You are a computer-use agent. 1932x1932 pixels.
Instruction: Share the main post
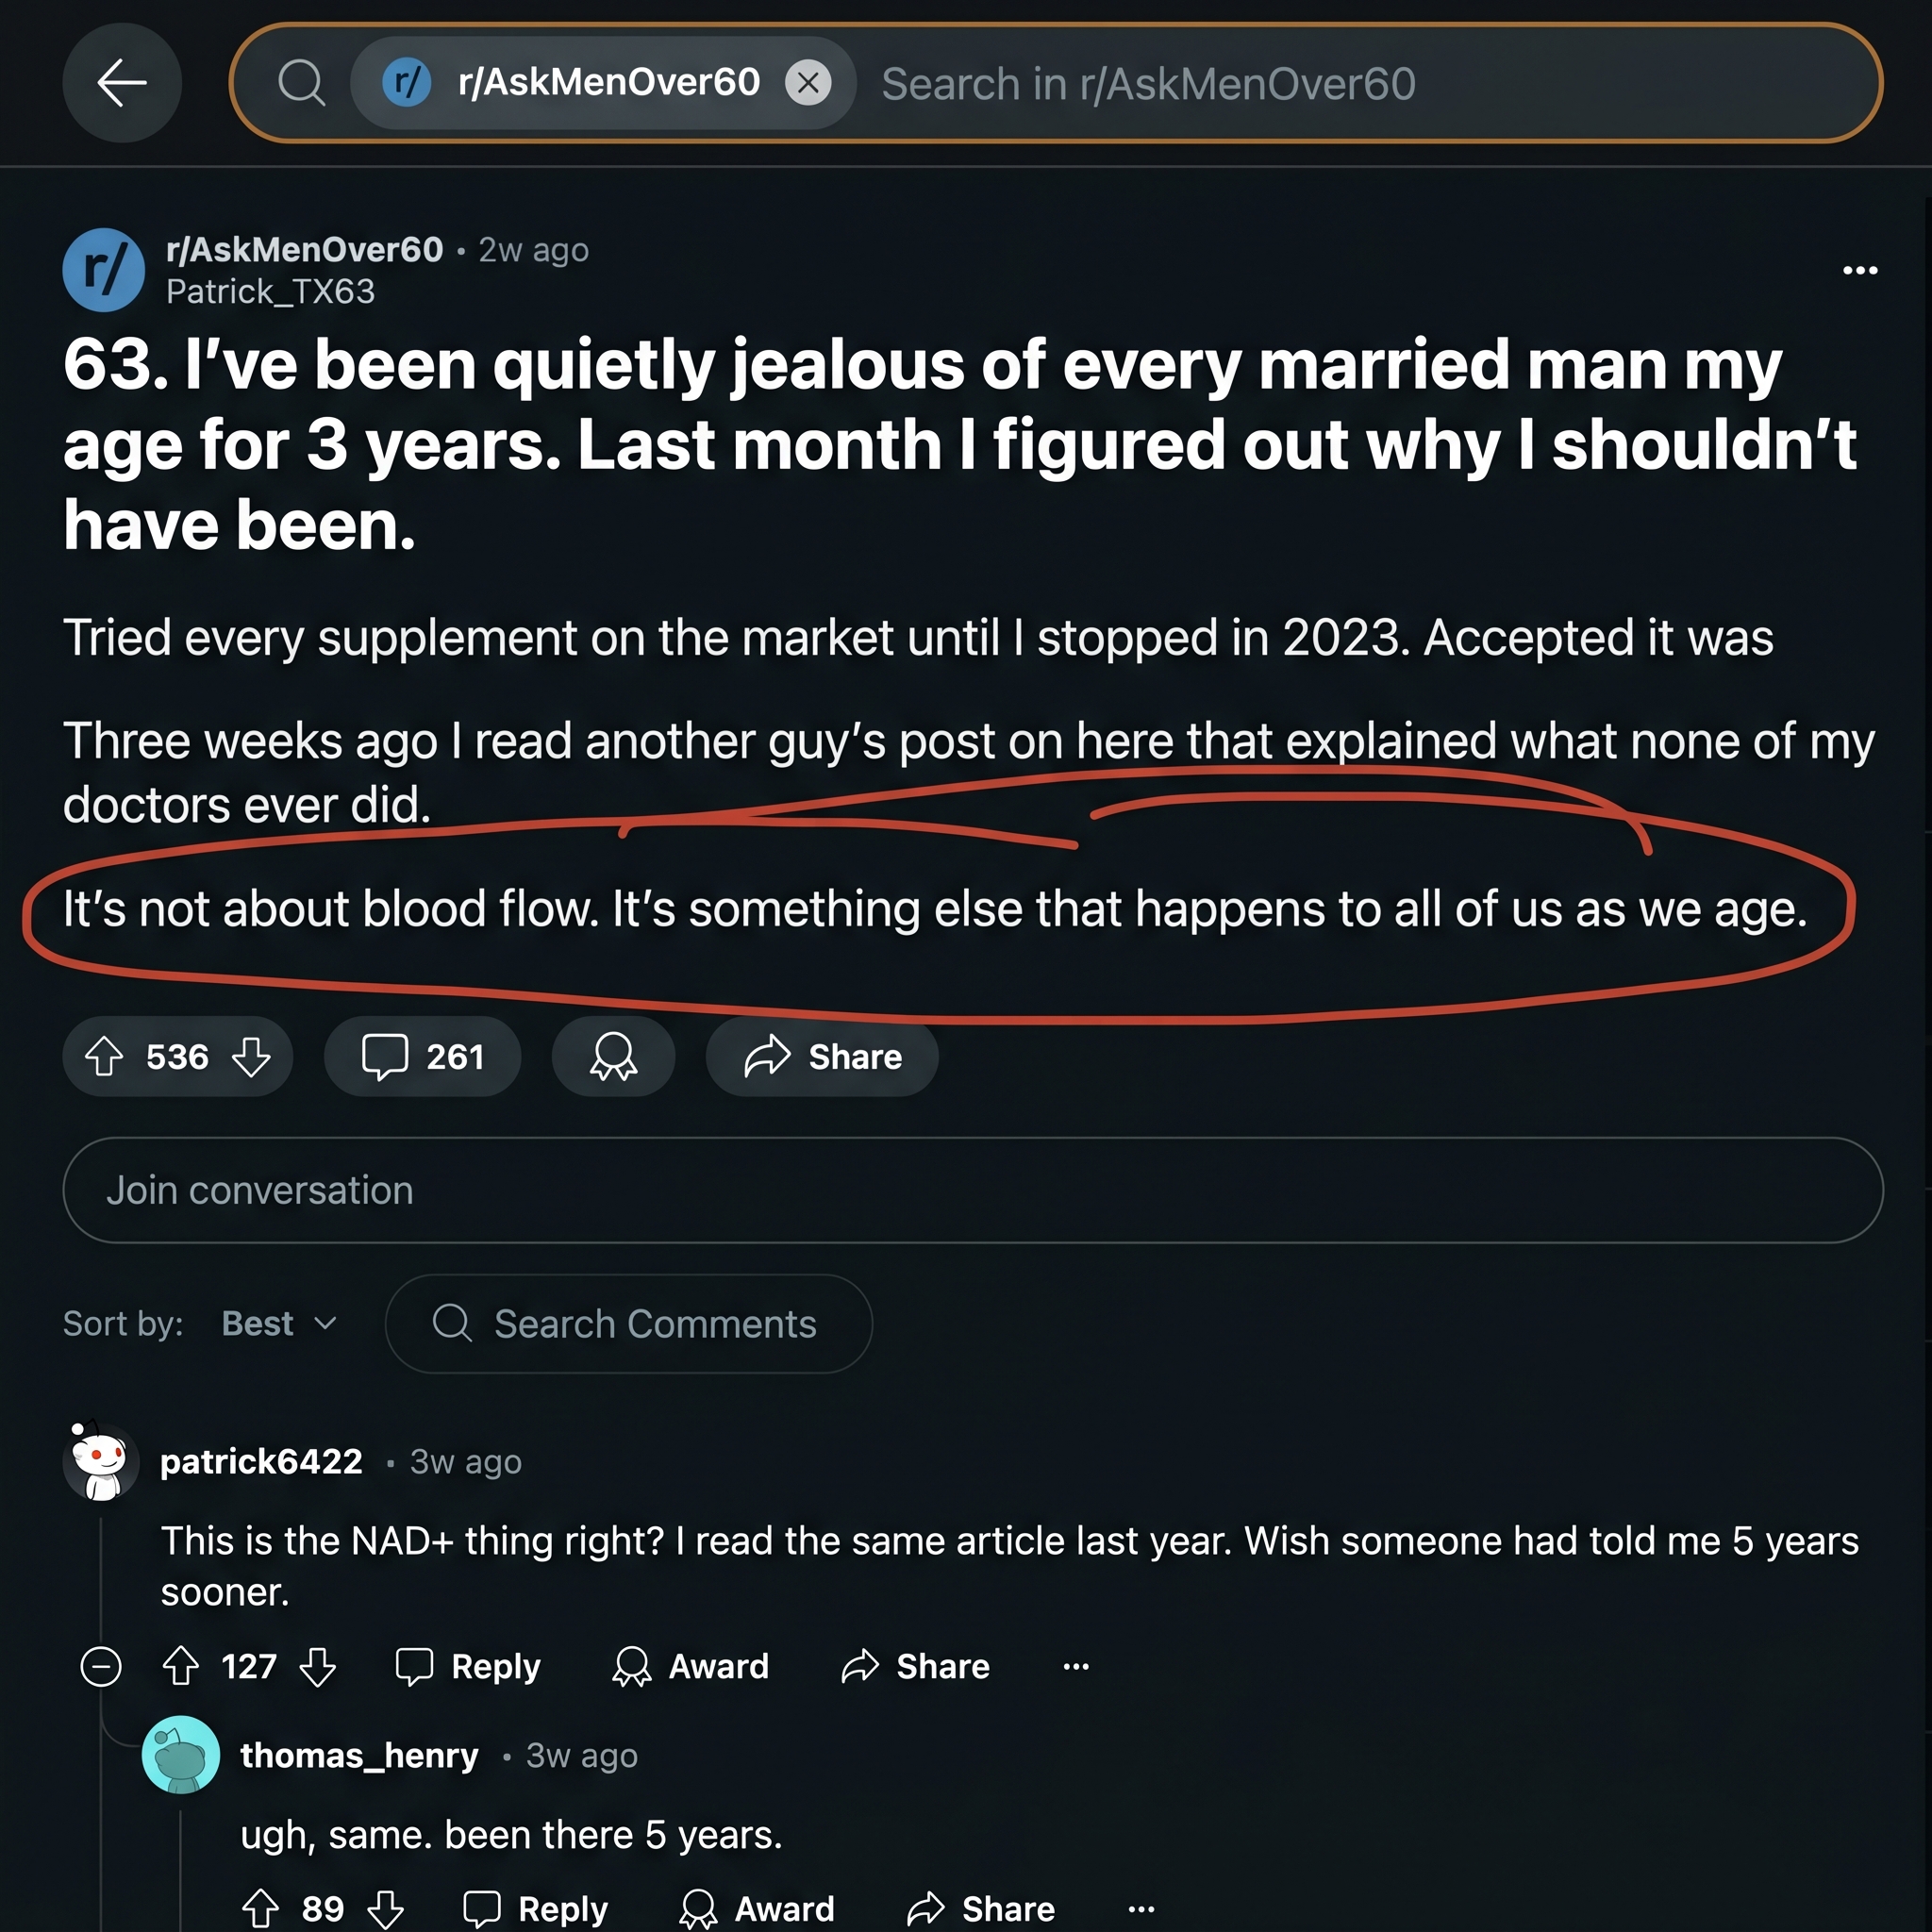(822, 1056)
